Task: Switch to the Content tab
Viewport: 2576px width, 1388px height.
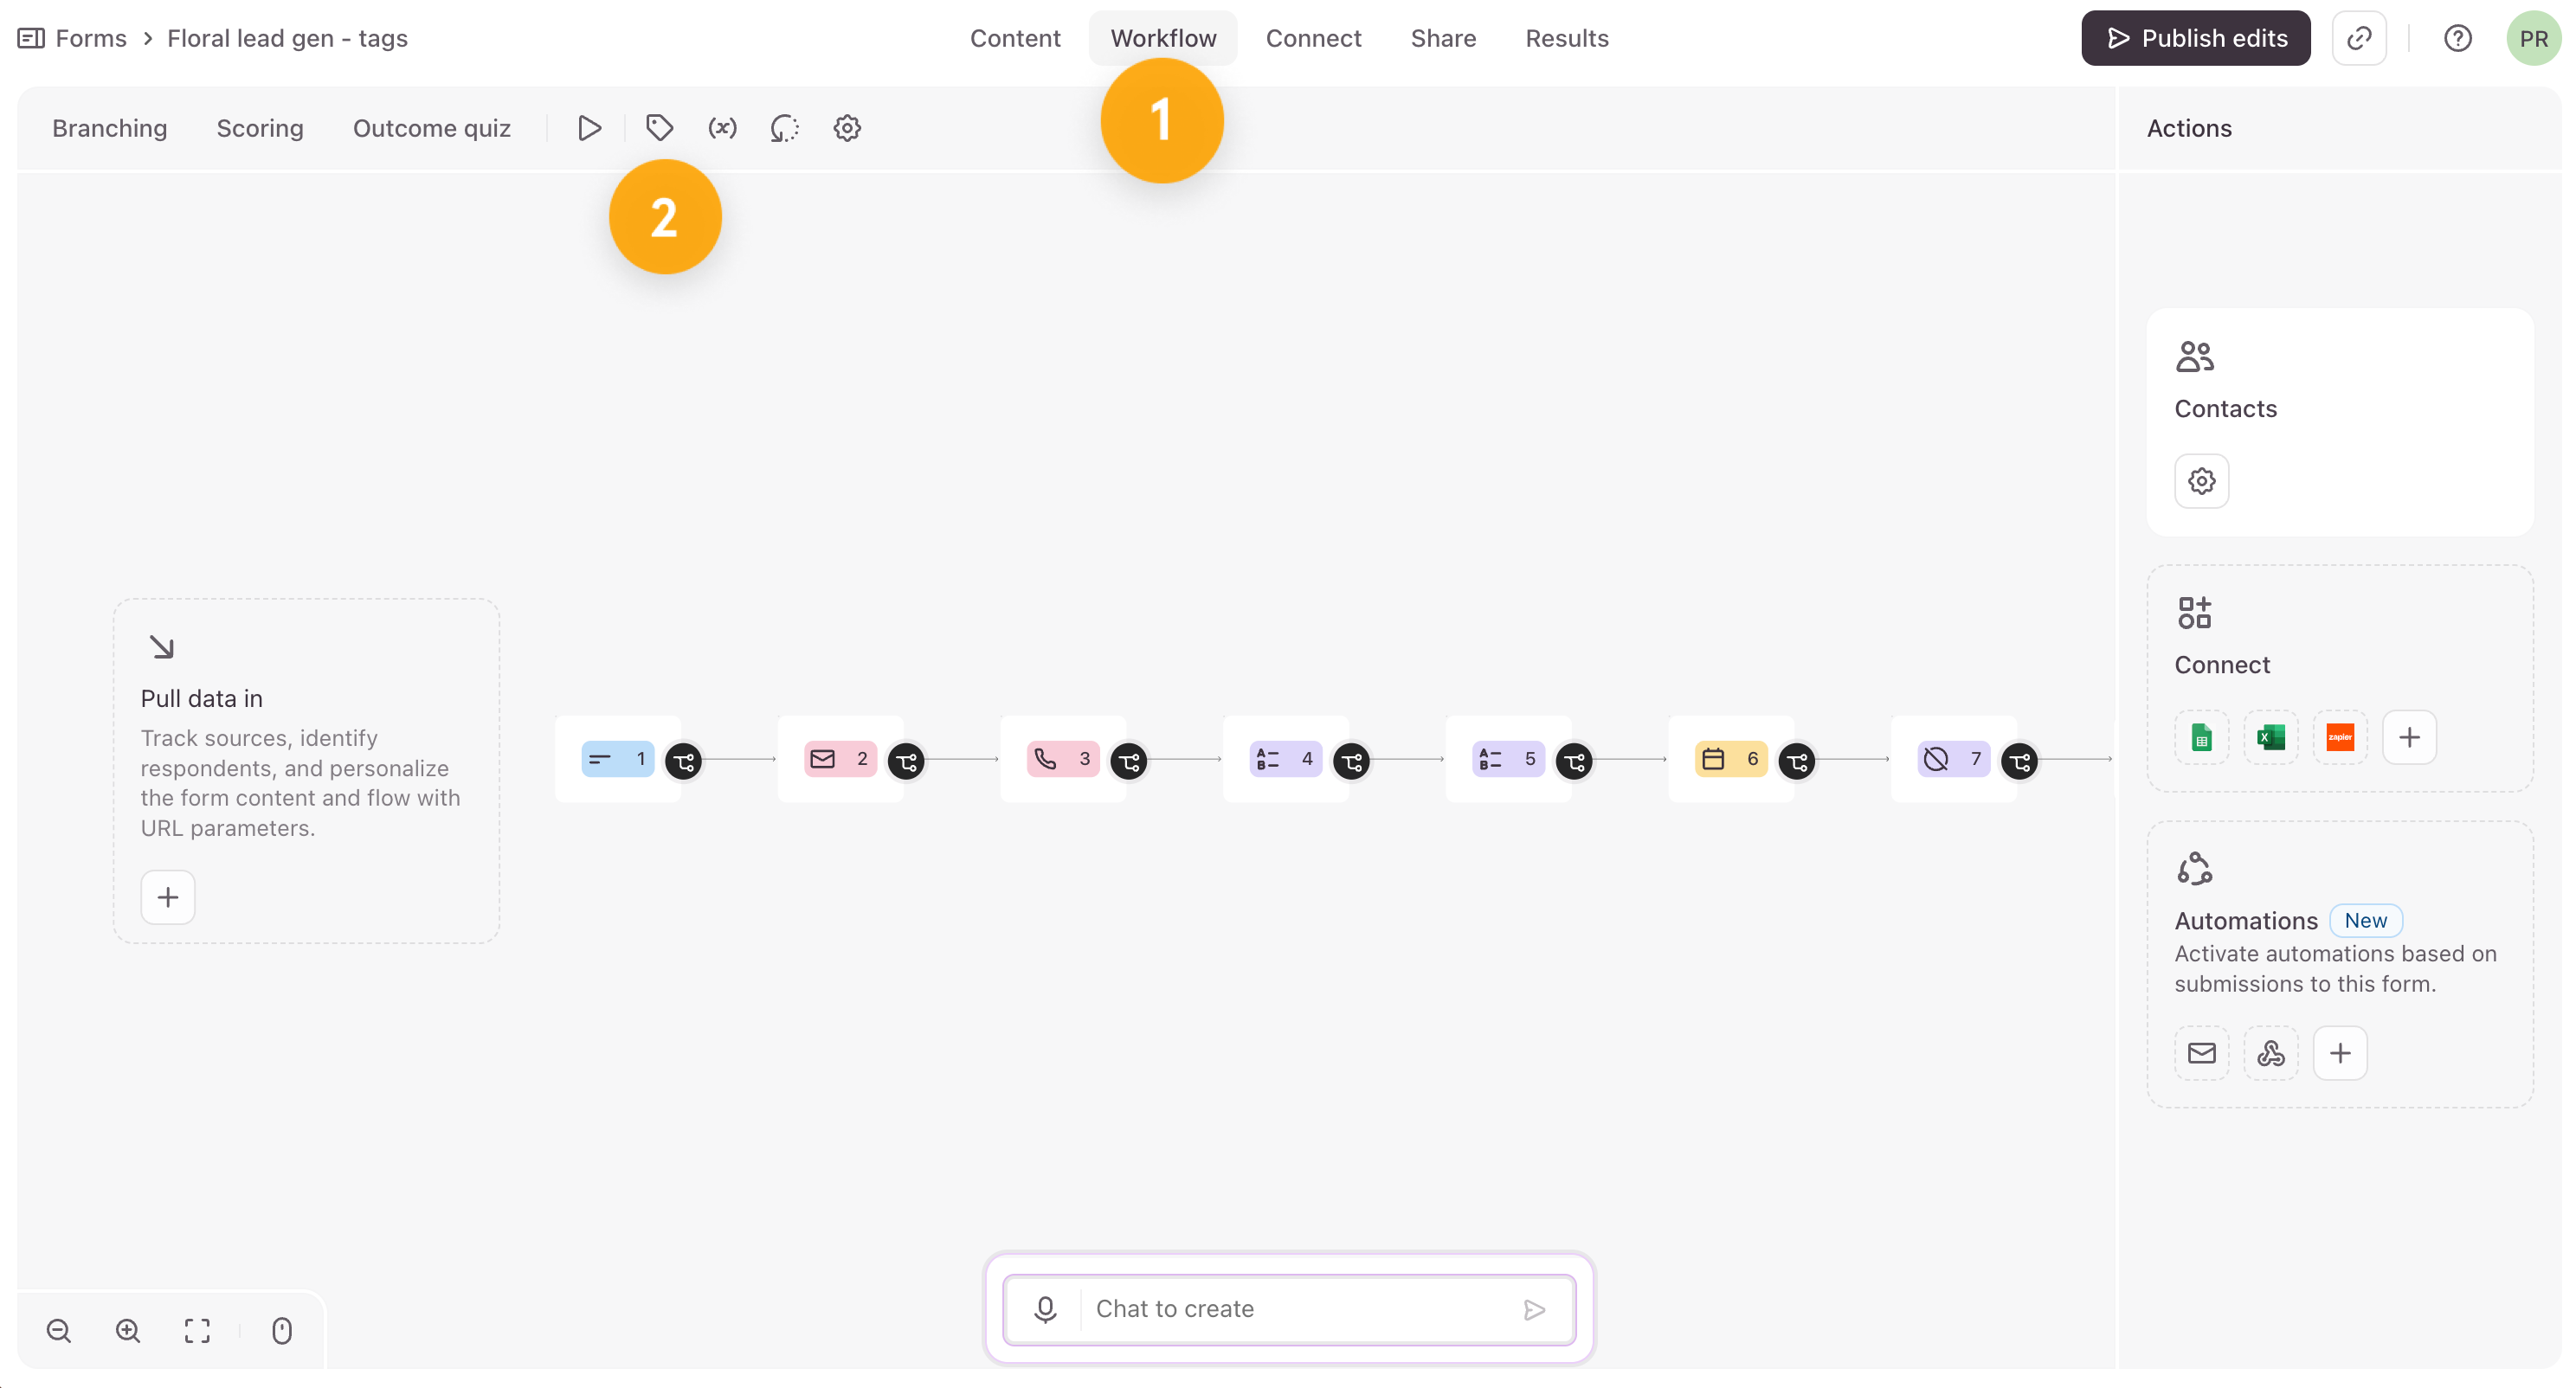Action: pos(1014,38)
